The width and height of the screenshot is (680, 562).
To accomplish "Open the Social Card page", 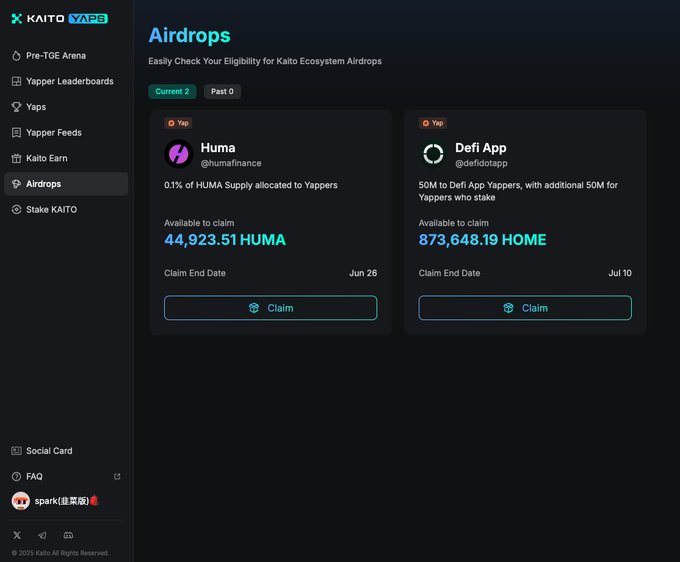I will coord(49,451).
